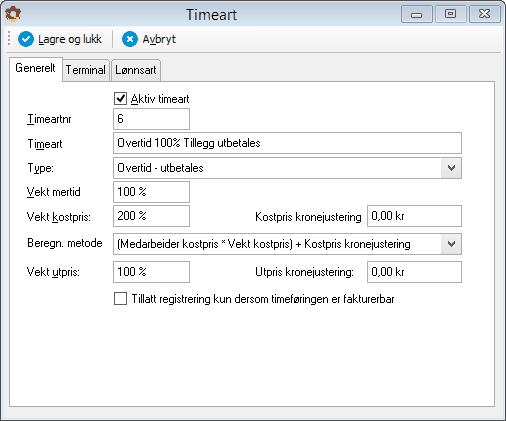The height and width of the screenshot is (421, 506).
Task: Click the Utpris kronejustering: label
Action: [304, 272]
